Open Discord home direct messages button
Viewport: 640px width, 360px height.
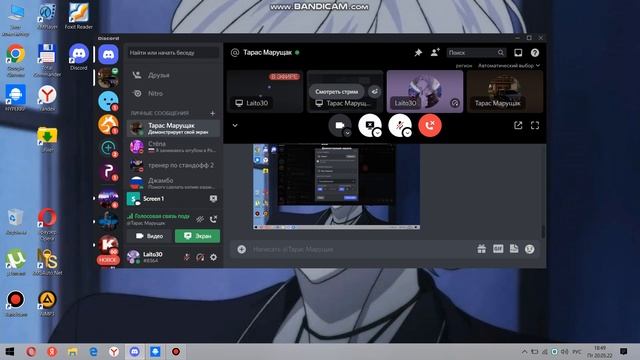tap(108, 54)
